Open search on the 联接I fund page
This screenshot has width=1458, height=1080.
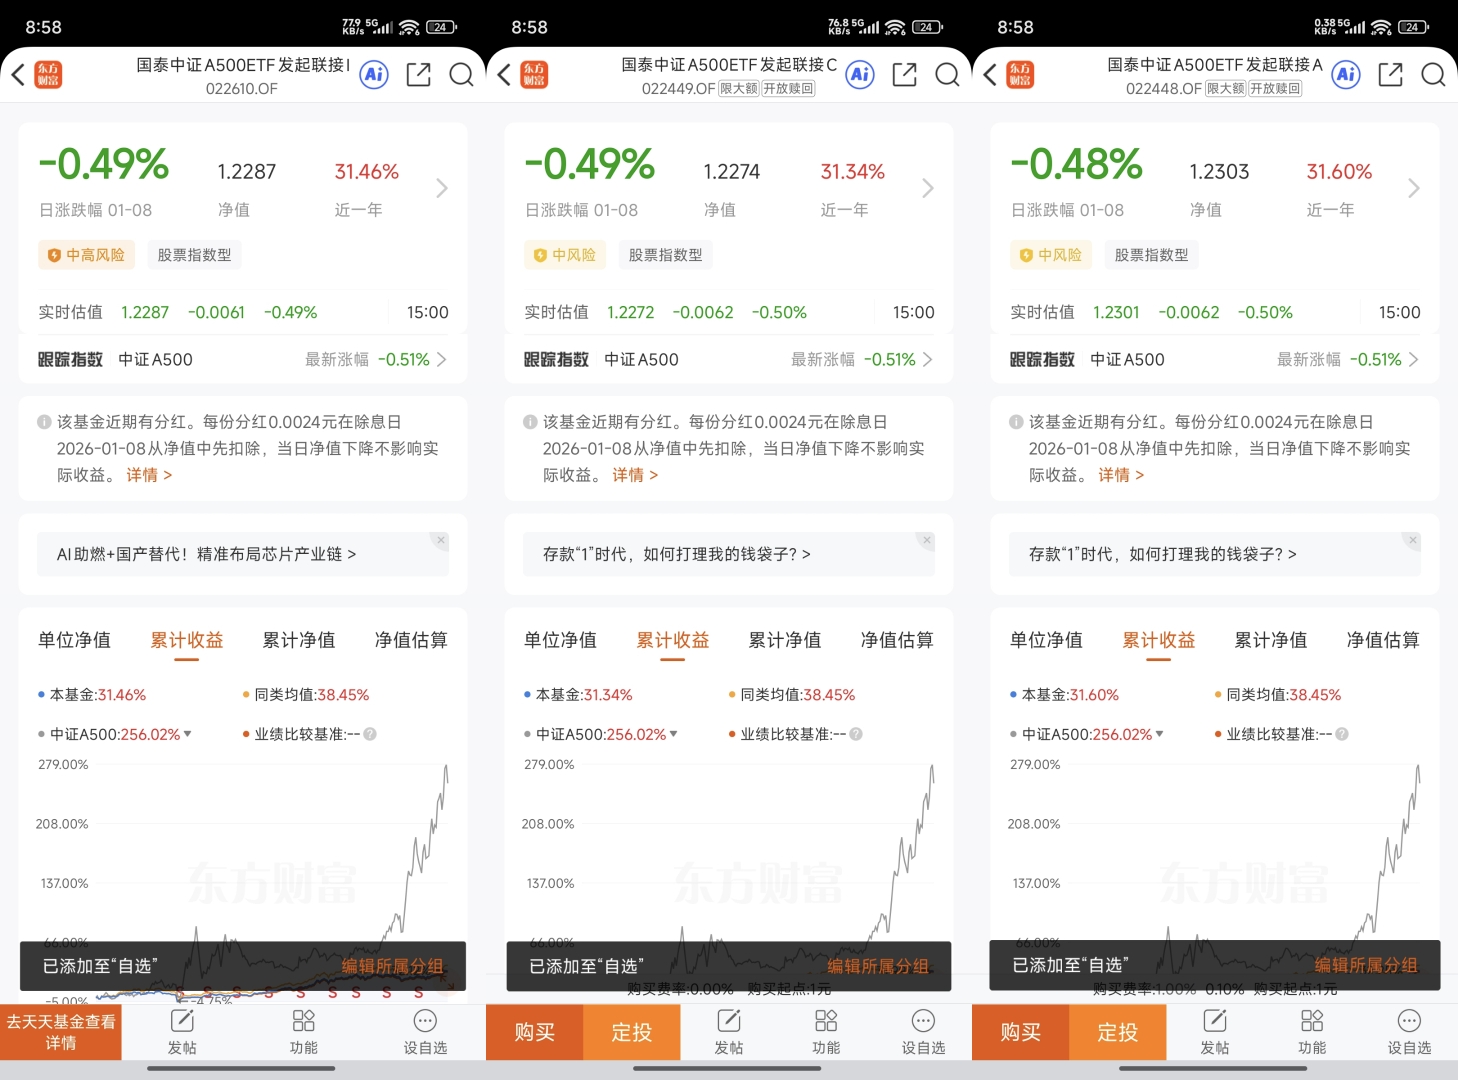coord(461,75)
